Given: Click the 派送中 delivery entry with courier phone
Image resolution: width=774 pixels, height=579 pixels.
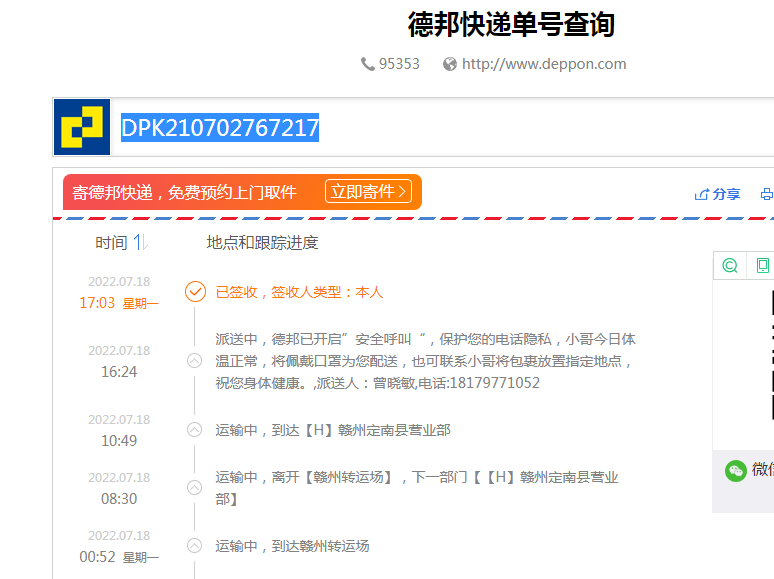Looking at the screenshot, I should point(425,361).
